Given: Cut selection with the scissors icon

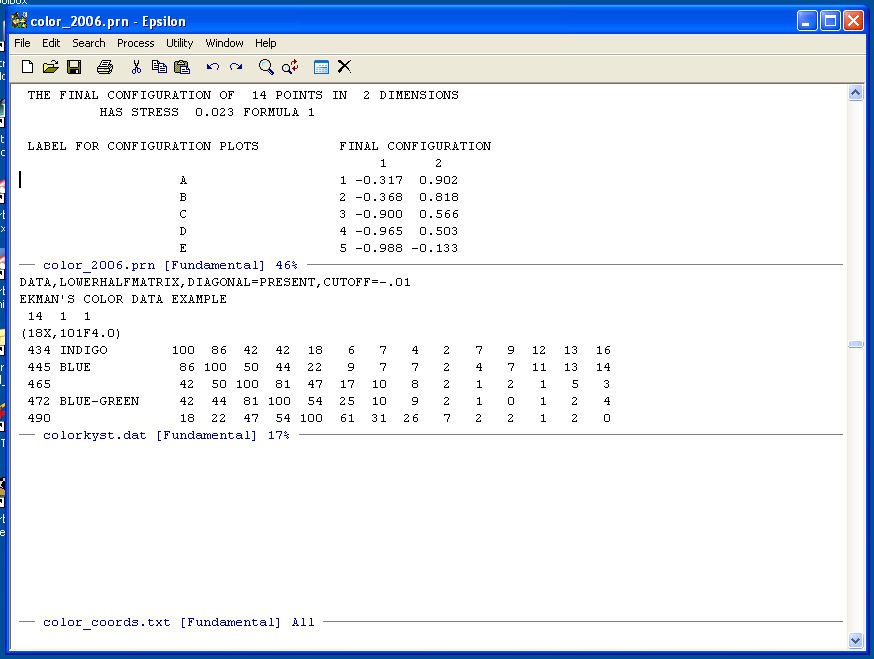Looking at the screenshot, I should tap(136, 67).
